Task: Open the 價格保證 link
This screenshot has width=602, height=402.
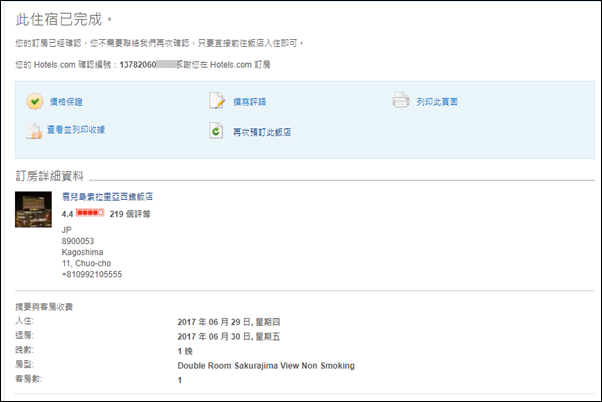Action: pos(66,102)
